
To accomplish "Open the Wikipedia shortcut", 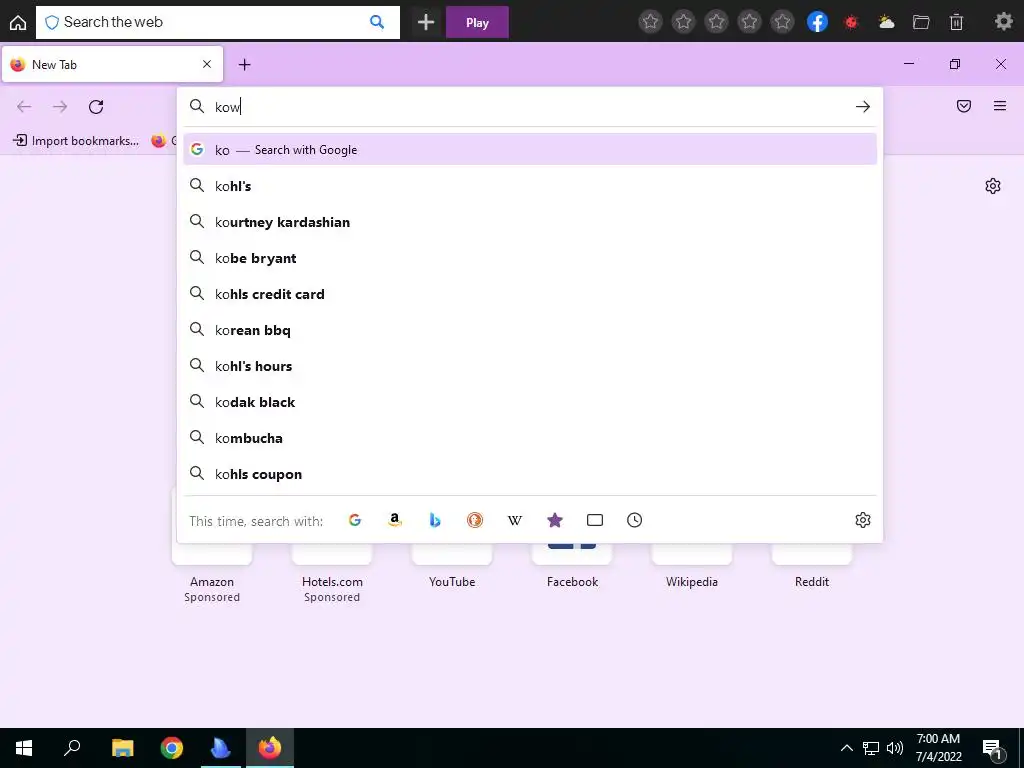I will point(692,568).
